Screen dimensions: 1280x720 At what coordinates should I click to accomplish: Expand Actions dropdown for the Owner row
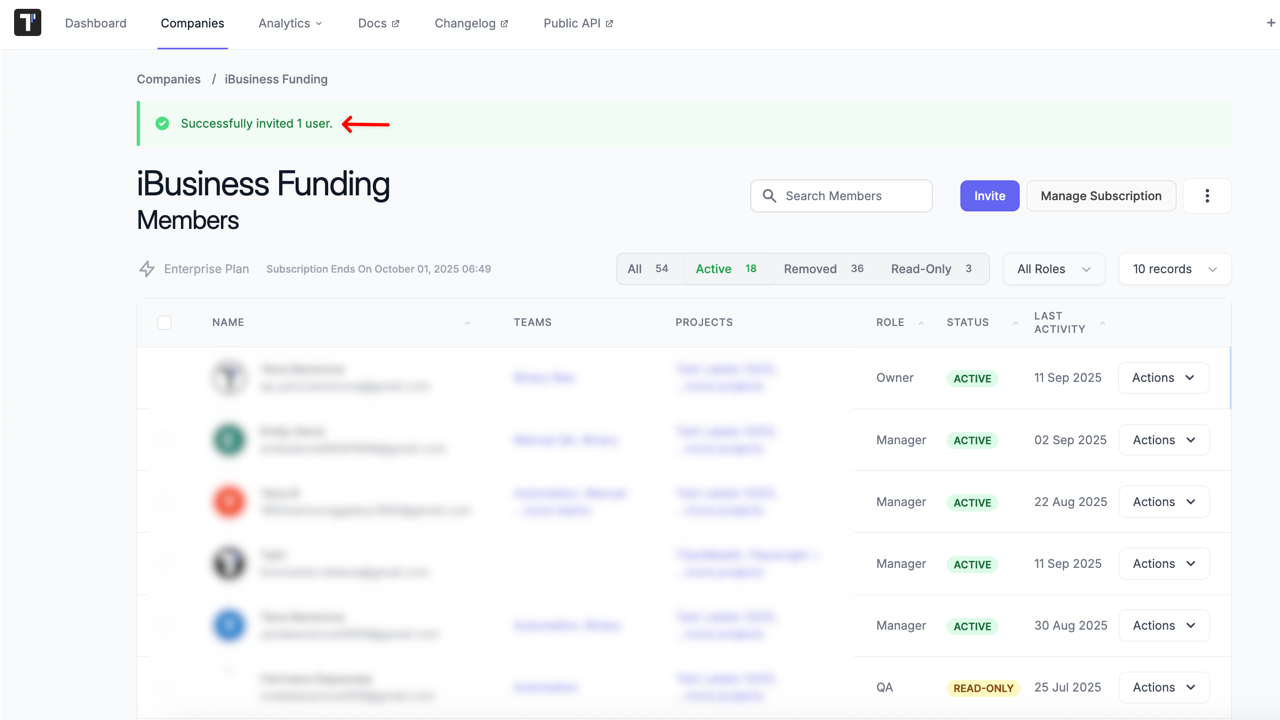1163,378
